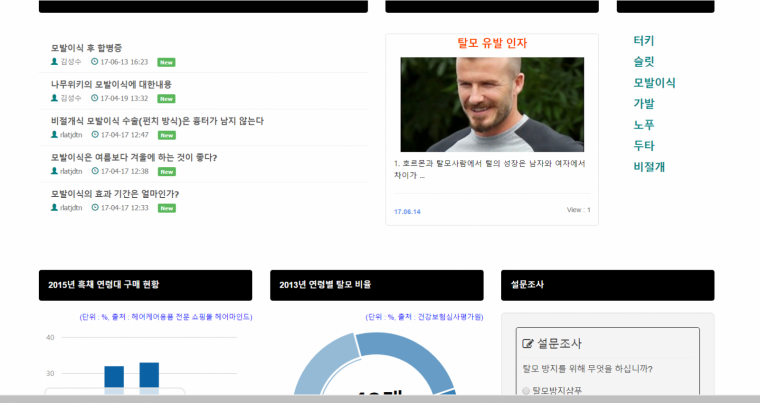
Task: Click New badge beside 17-04-17 12:33
Action: pos(167,208)
